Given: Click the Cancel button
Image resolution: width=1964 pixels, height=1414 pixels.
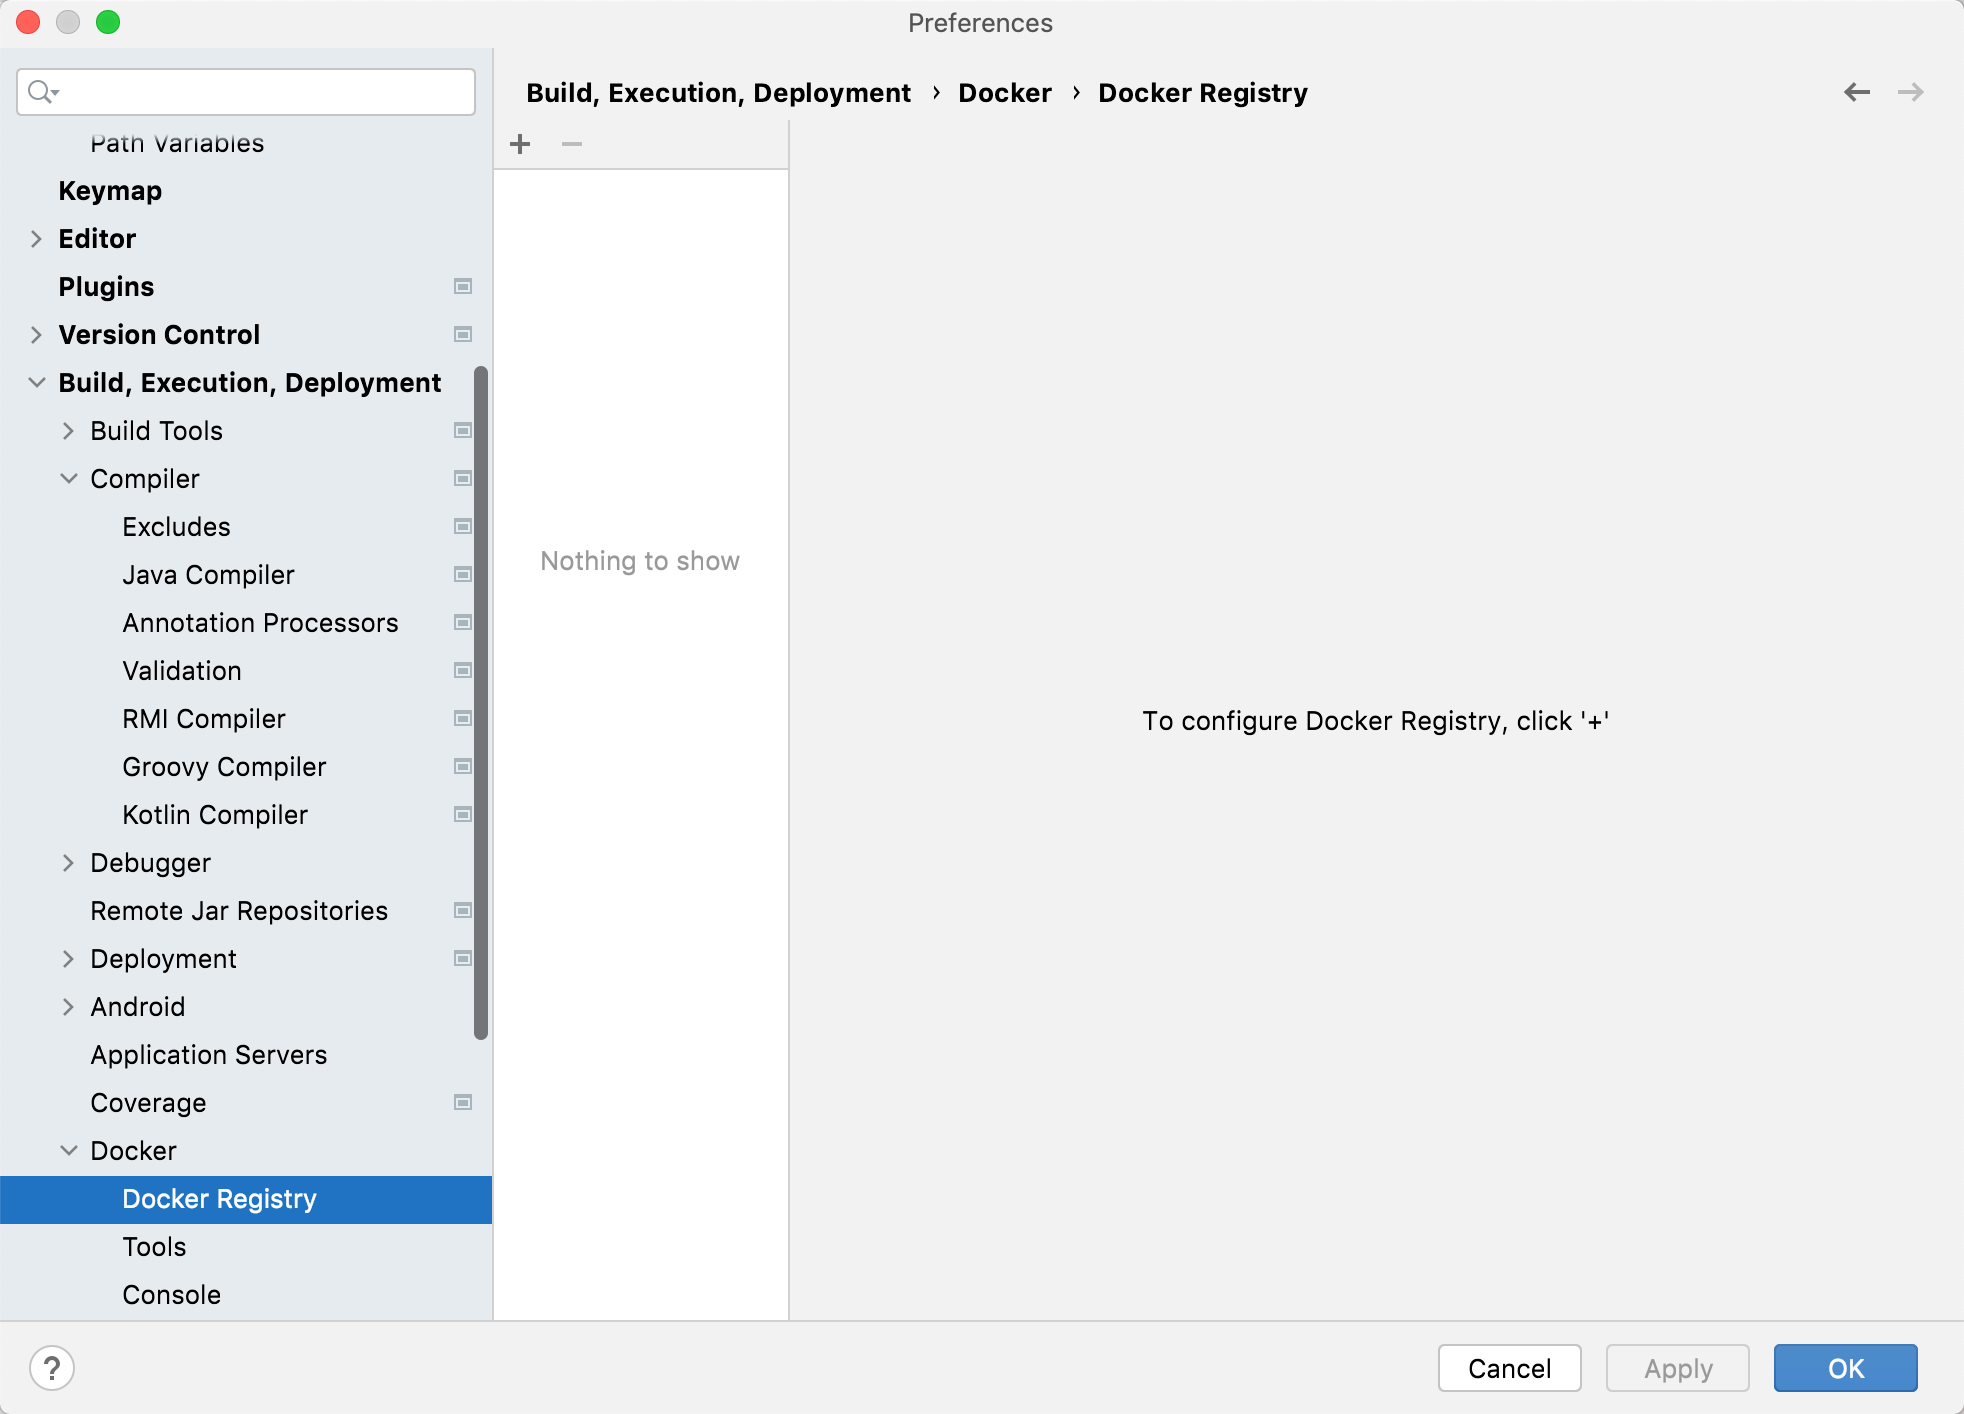Looking at the screenshot, I should 1510,1368.
